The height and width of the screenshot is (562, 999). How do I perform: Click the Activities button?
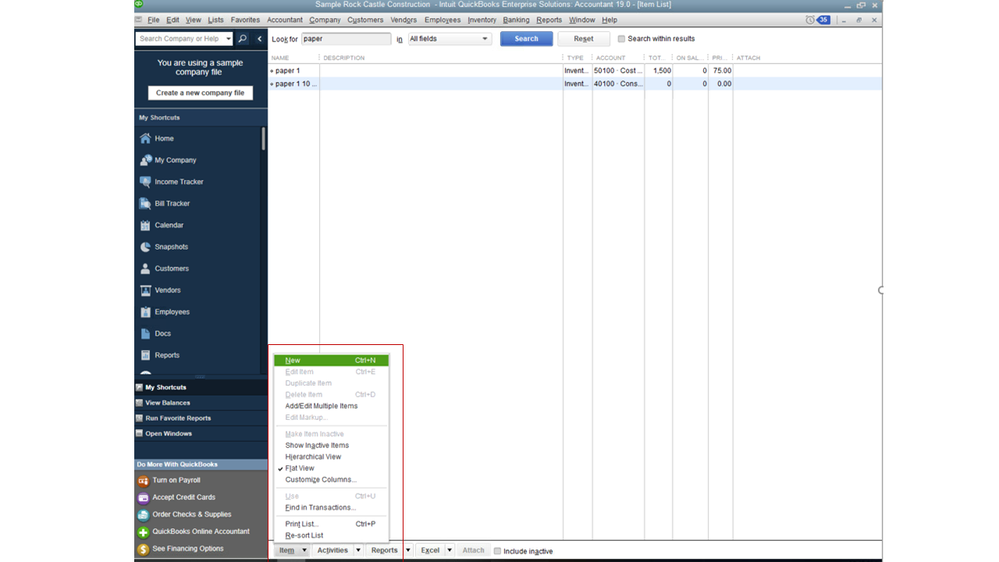pyautogui.click(x=333, y=551)
